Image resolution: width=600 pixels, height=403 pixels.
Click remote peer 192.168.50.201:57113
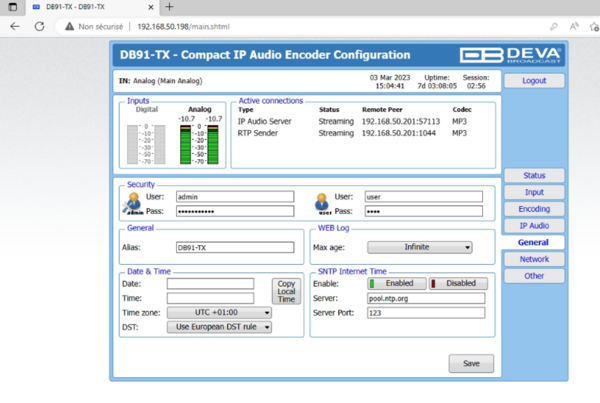point(401,122)
